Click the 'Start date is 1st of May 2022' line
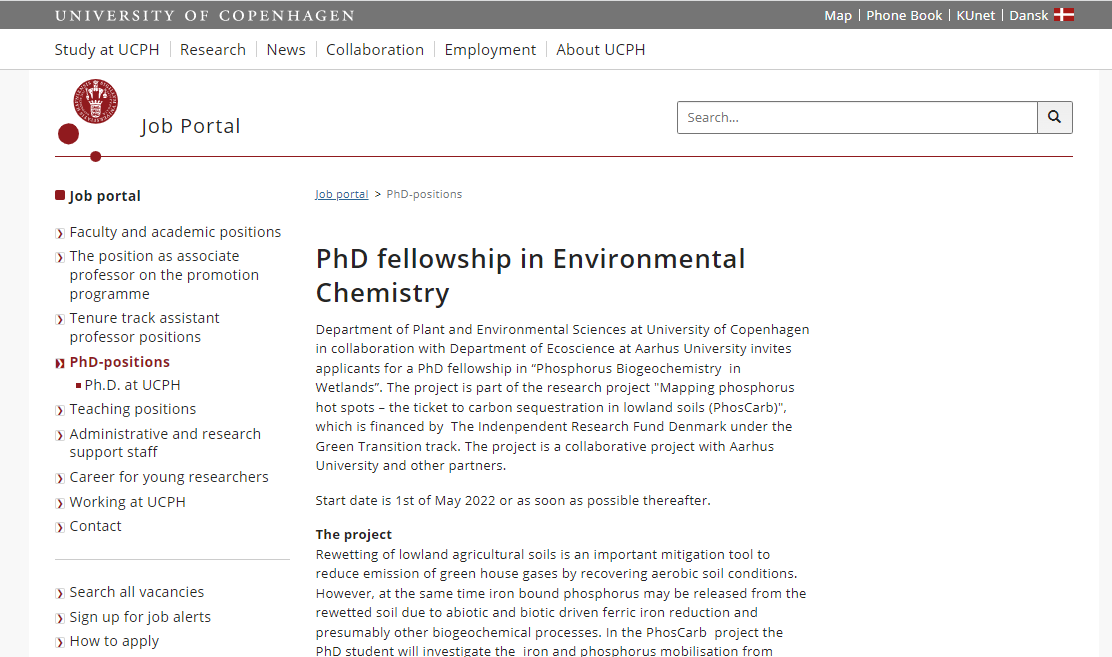Screen dimensions: 1112x657 pos(513,500)
